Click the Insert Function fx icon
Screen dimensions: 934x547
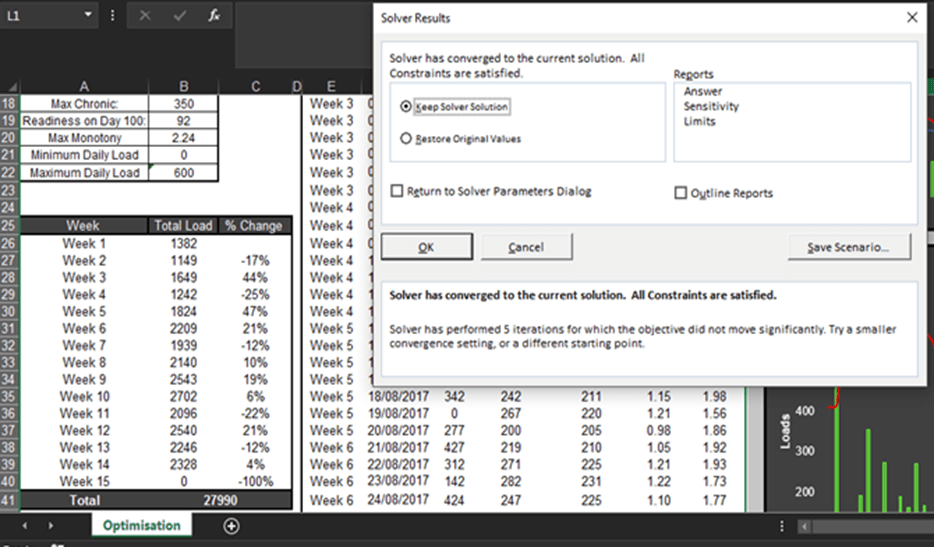tap(215, 16)
